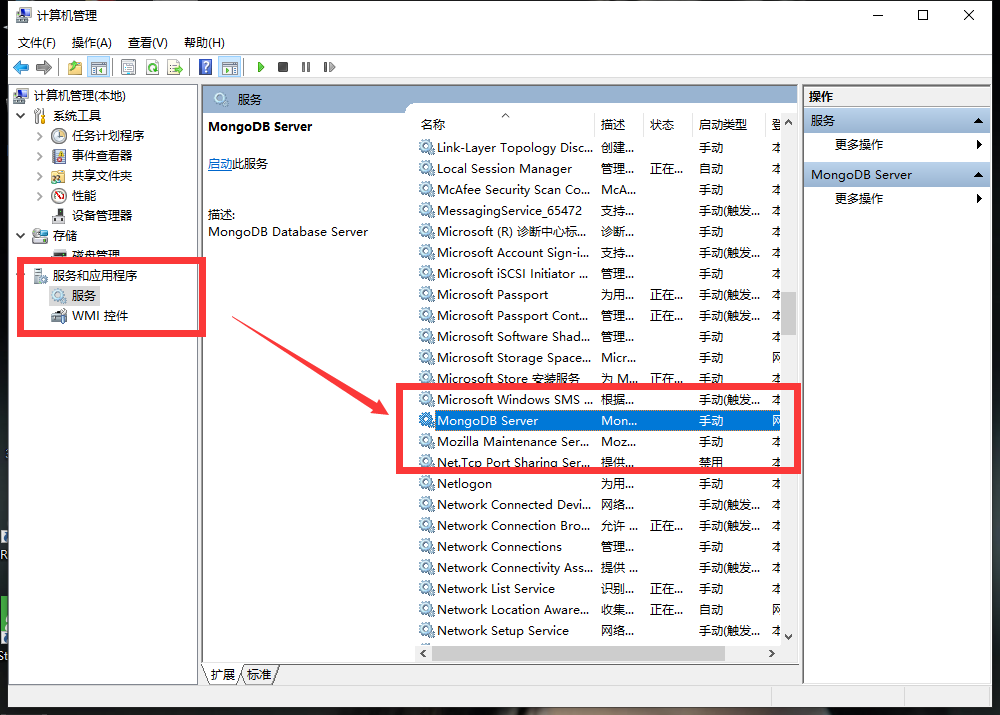The width and height of the screenshot is (1000, 715).
Task: Collapse the 存储 tree node
Action: 20,236
